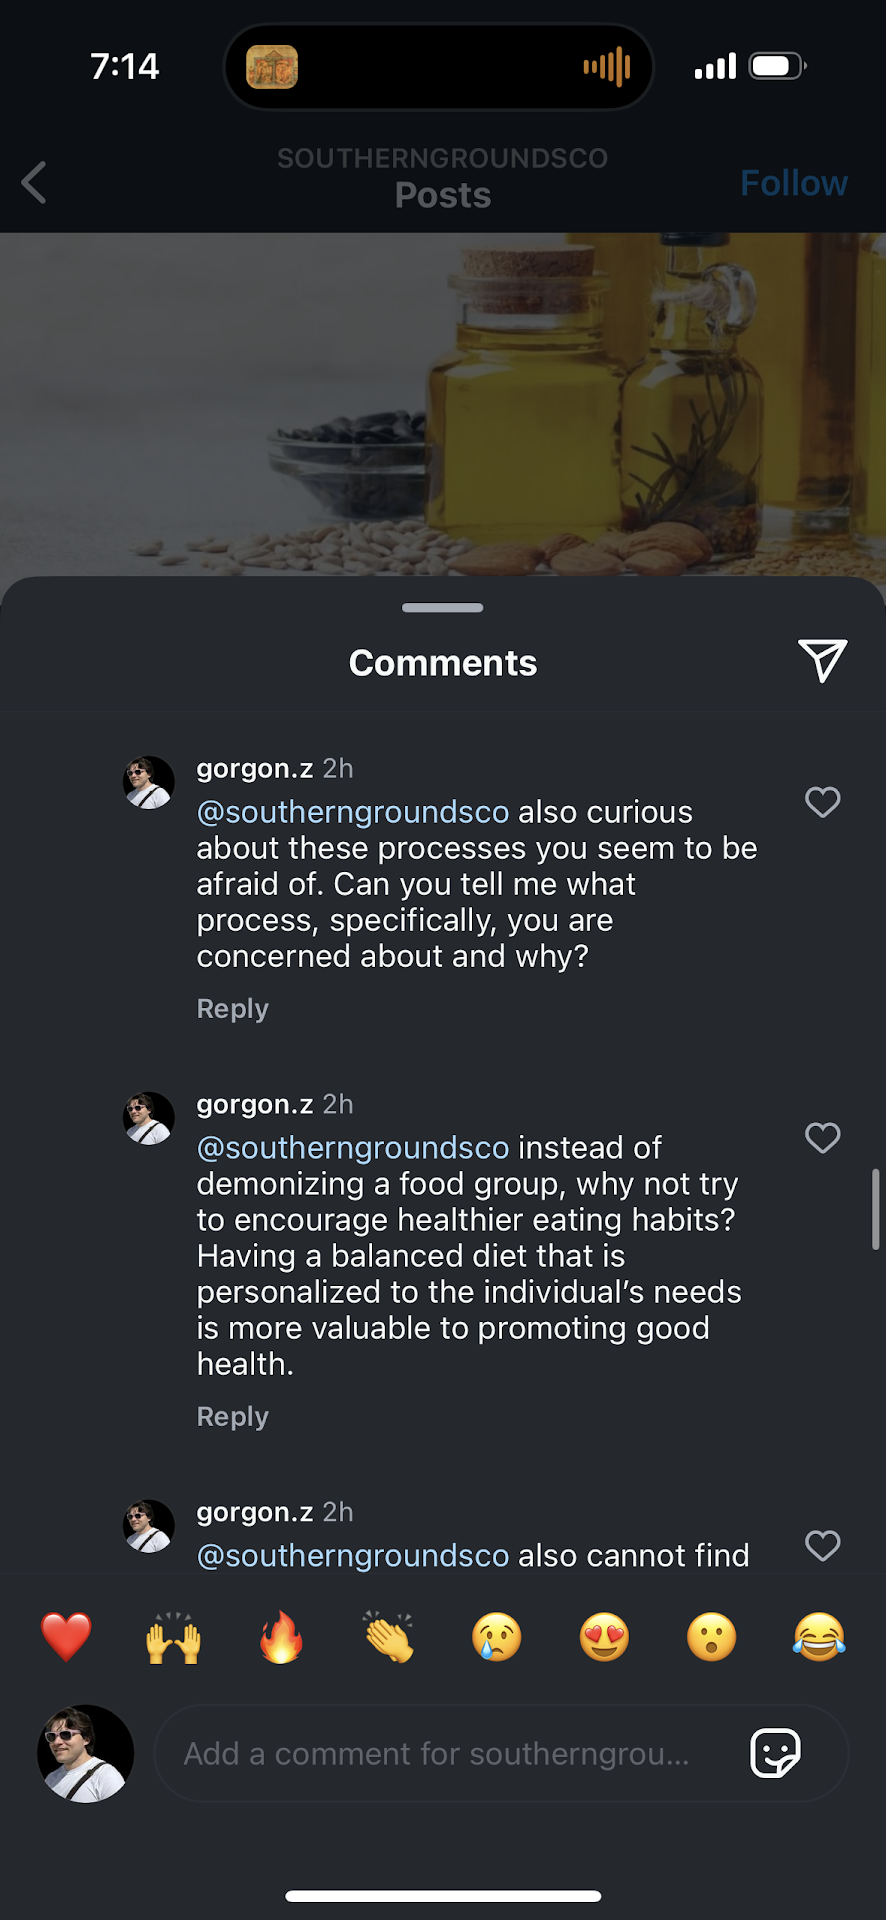This screenshot has width=886, height=1920.
Task: React with the raised hands emoji
Action: pyautogui.click(x=174, y=1637)
